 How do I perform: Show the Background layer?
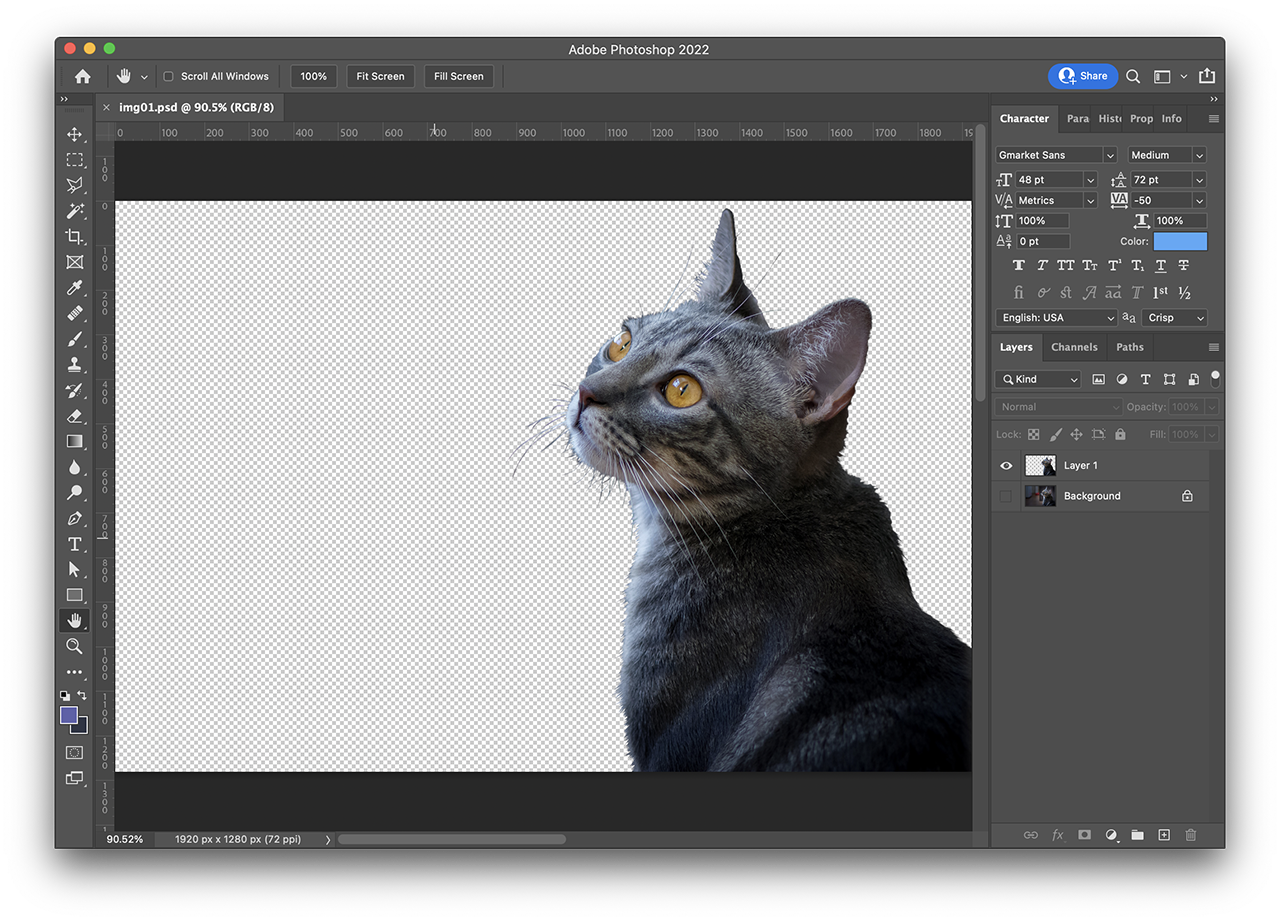pyautogui.click(x=1006, y=496)
